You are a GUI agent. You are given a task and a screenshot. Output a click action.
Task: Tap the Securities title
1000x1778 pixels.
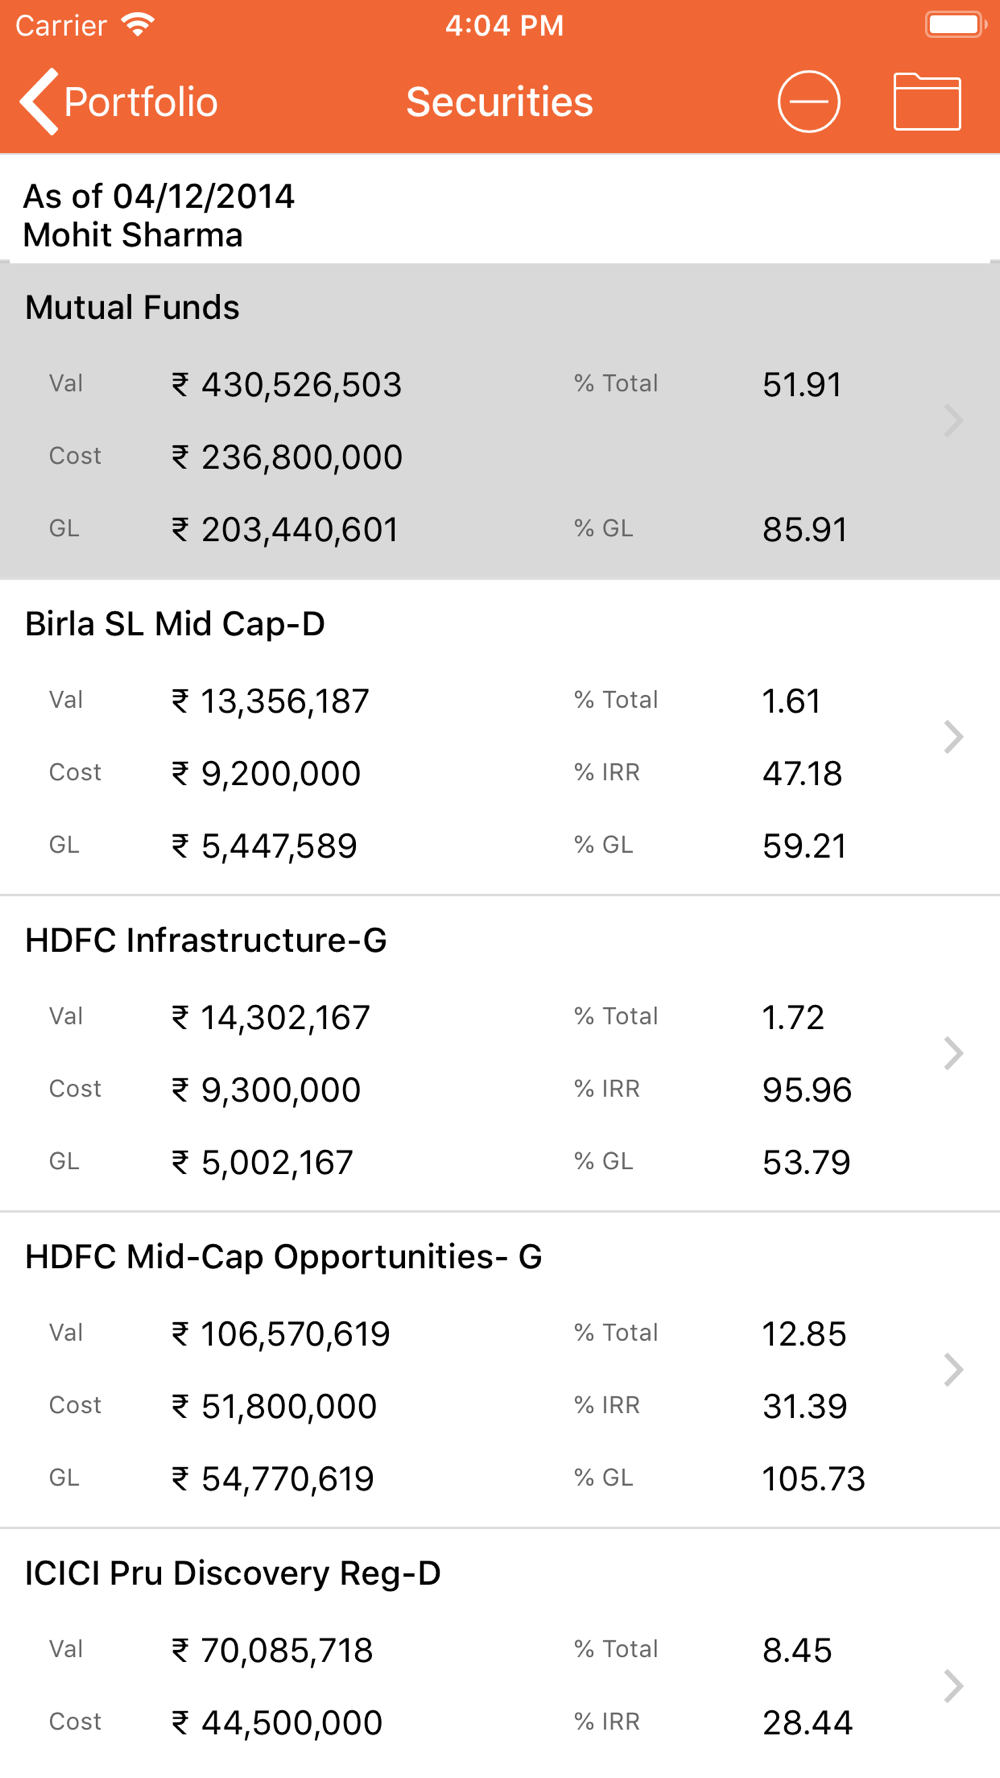point(499,102)
